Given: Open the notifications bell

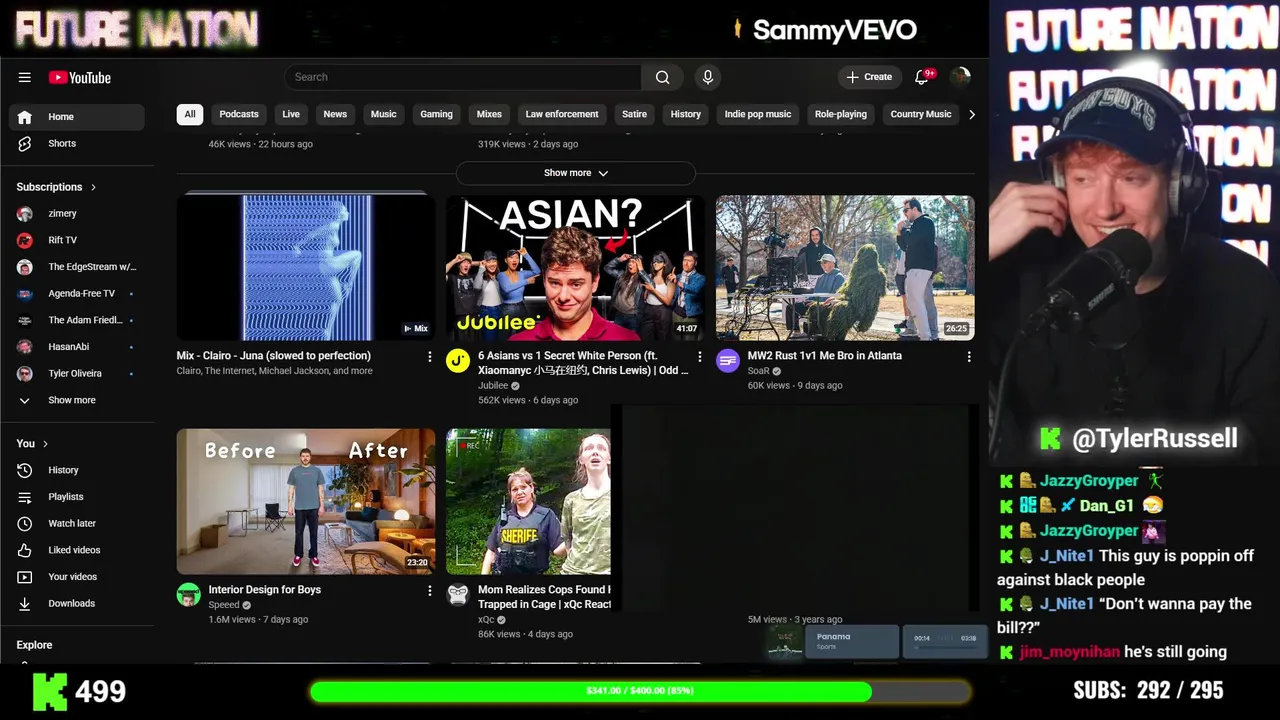Looking at the screenshot, I should pyautogui.click(x=922, y=77).
